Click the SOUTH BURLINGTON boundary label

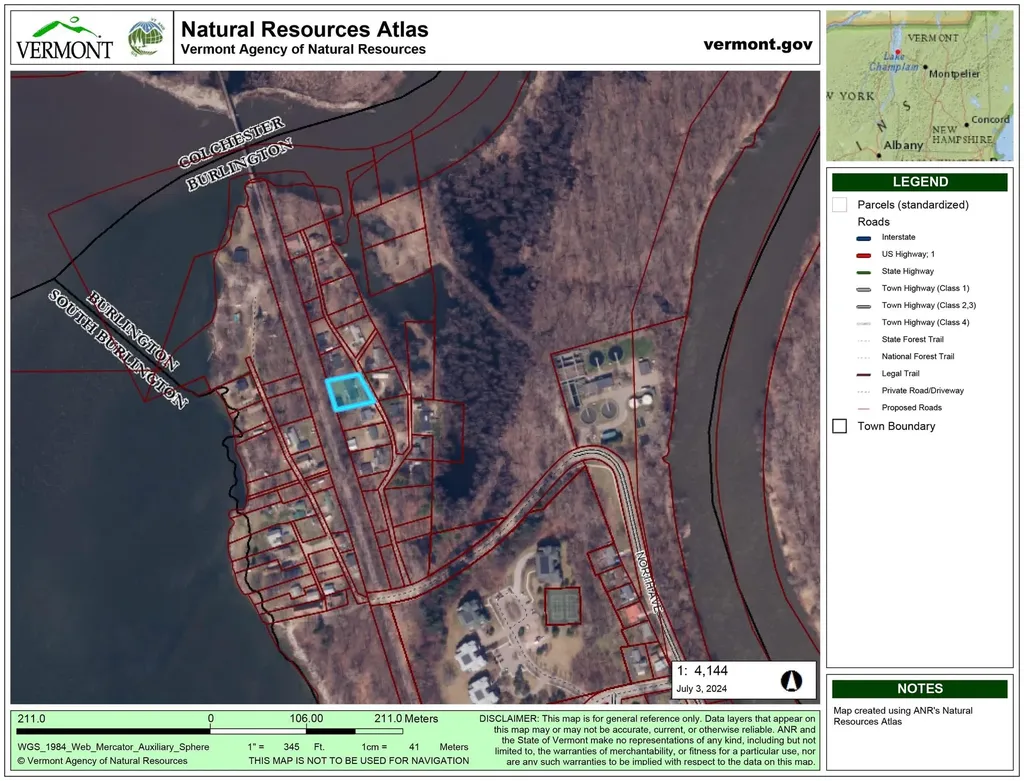point(118,350)
